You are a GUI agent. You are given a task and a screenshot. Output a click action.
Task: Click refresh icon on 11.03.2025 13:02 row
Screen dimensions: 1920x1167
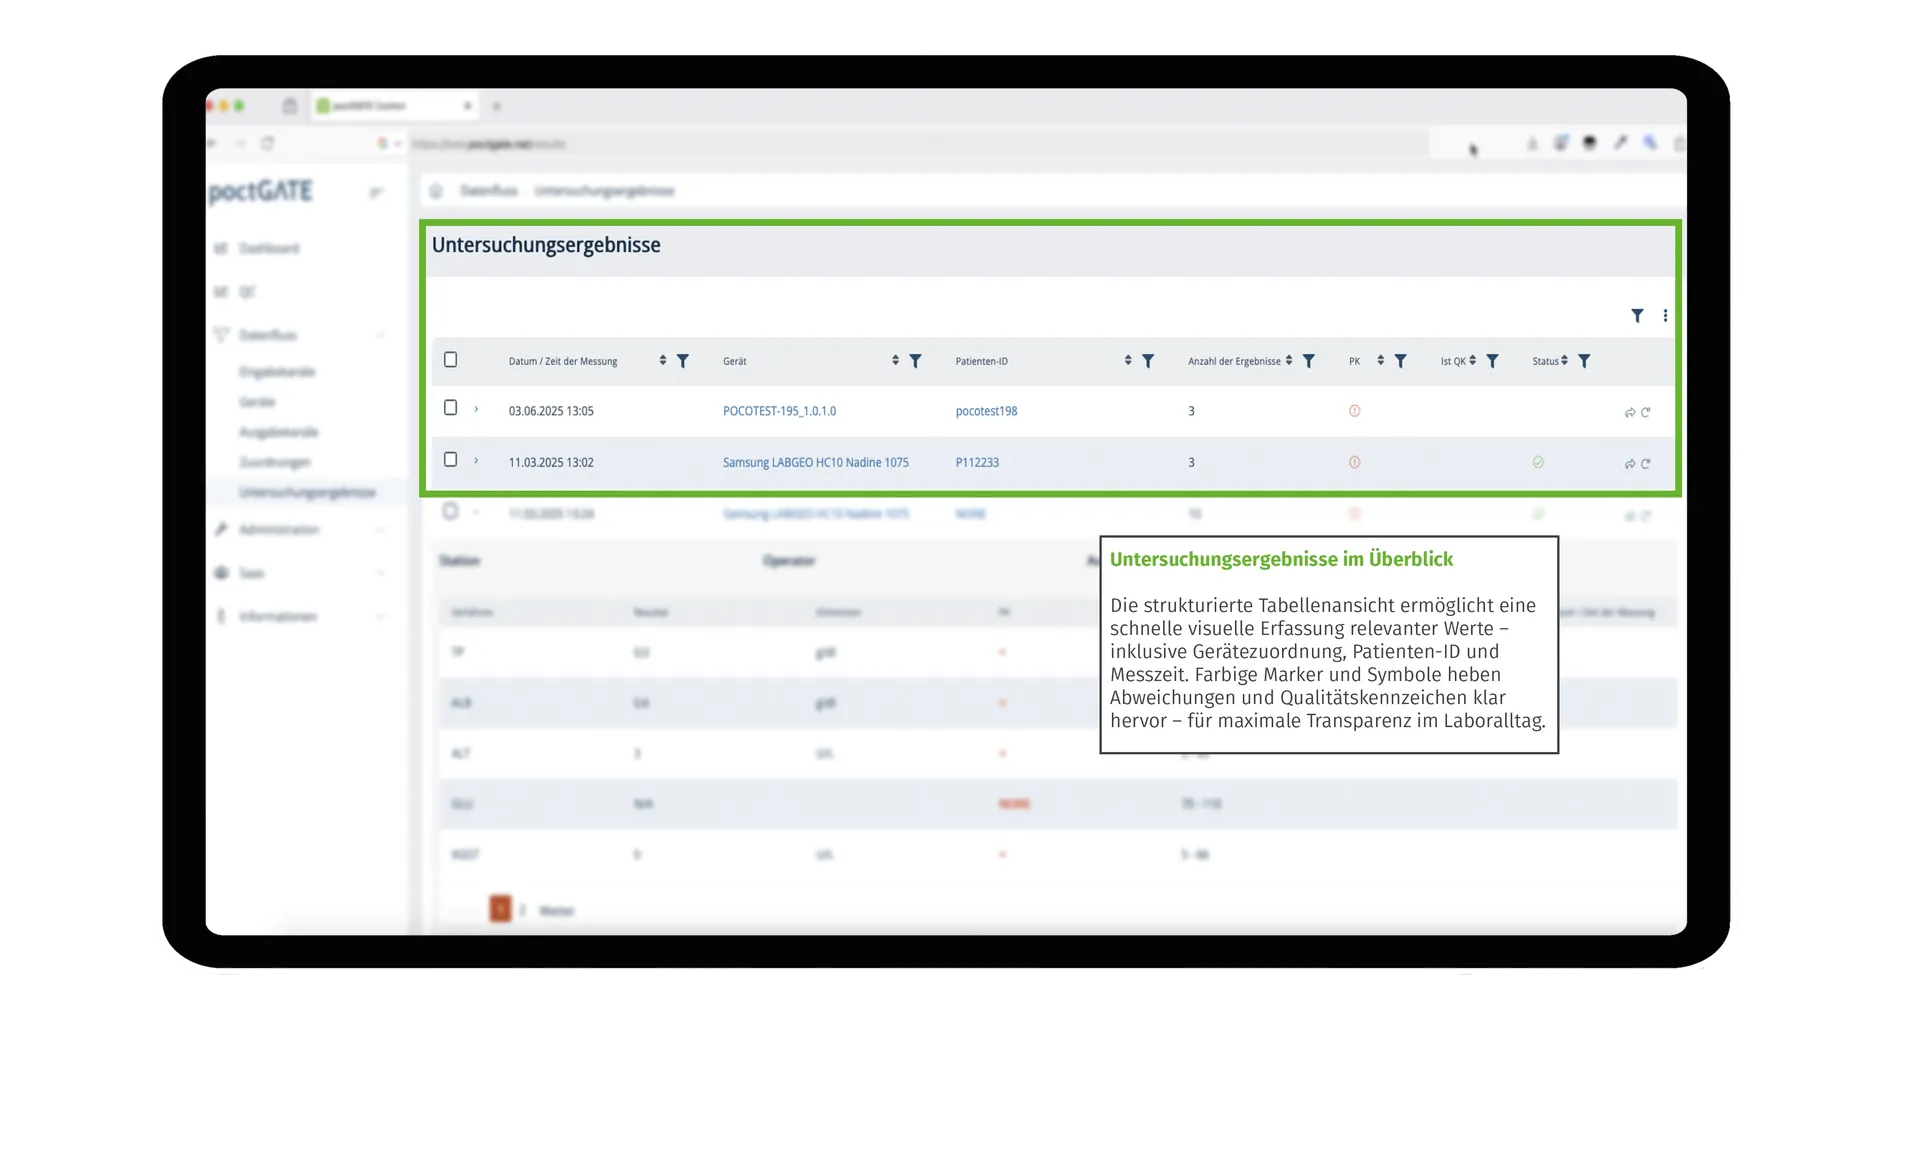[x=1646, y=464]
